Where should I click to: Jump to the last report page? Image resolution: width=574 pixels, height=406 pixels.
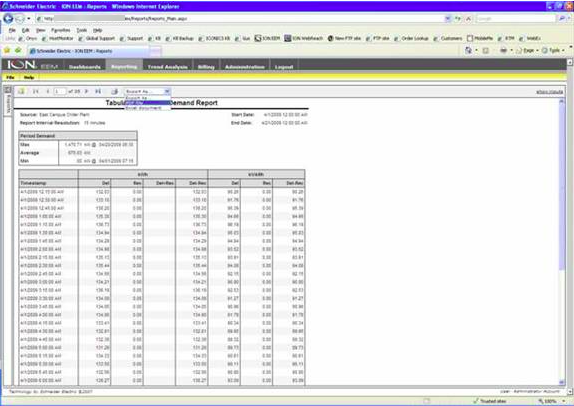pyautogui.click(x=98, y=91)
